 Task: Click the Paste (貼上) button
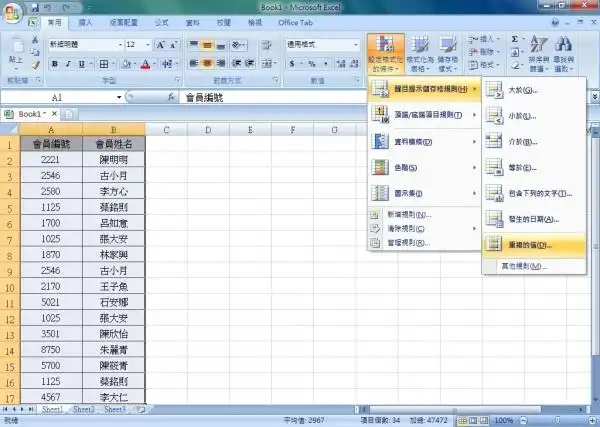[x=16, y=52]
